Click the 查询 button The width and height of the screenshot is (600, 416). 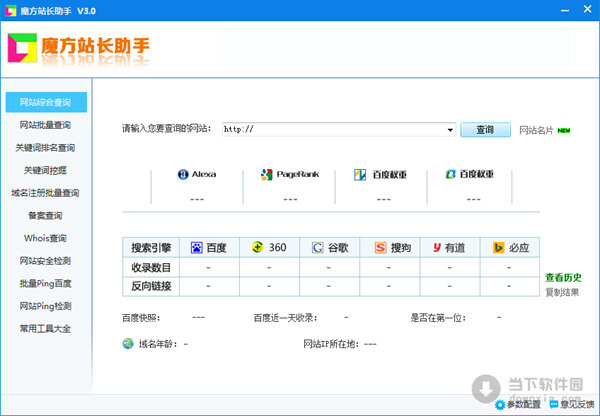click(485, 130)
